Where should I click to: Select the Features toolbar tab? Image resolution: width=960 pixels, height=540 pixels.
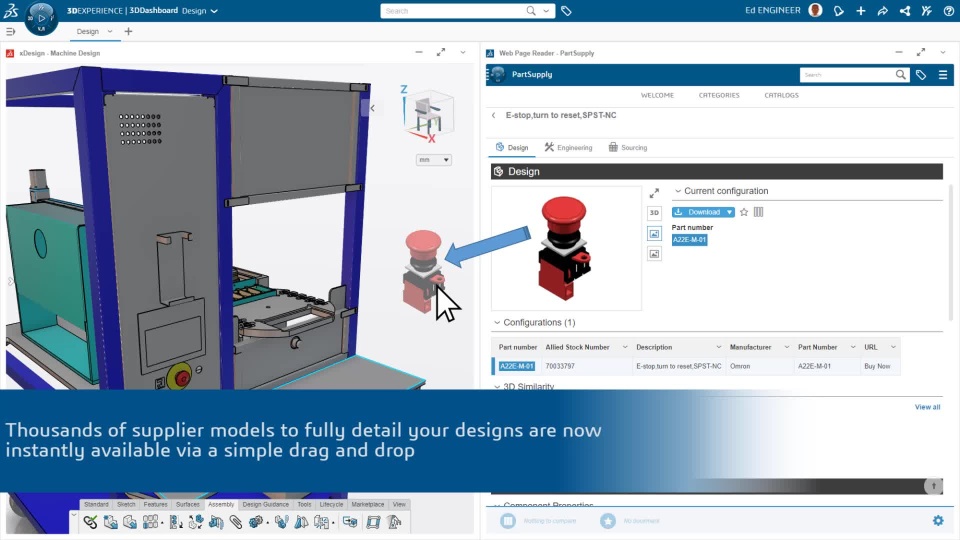[x=156, y=504]
